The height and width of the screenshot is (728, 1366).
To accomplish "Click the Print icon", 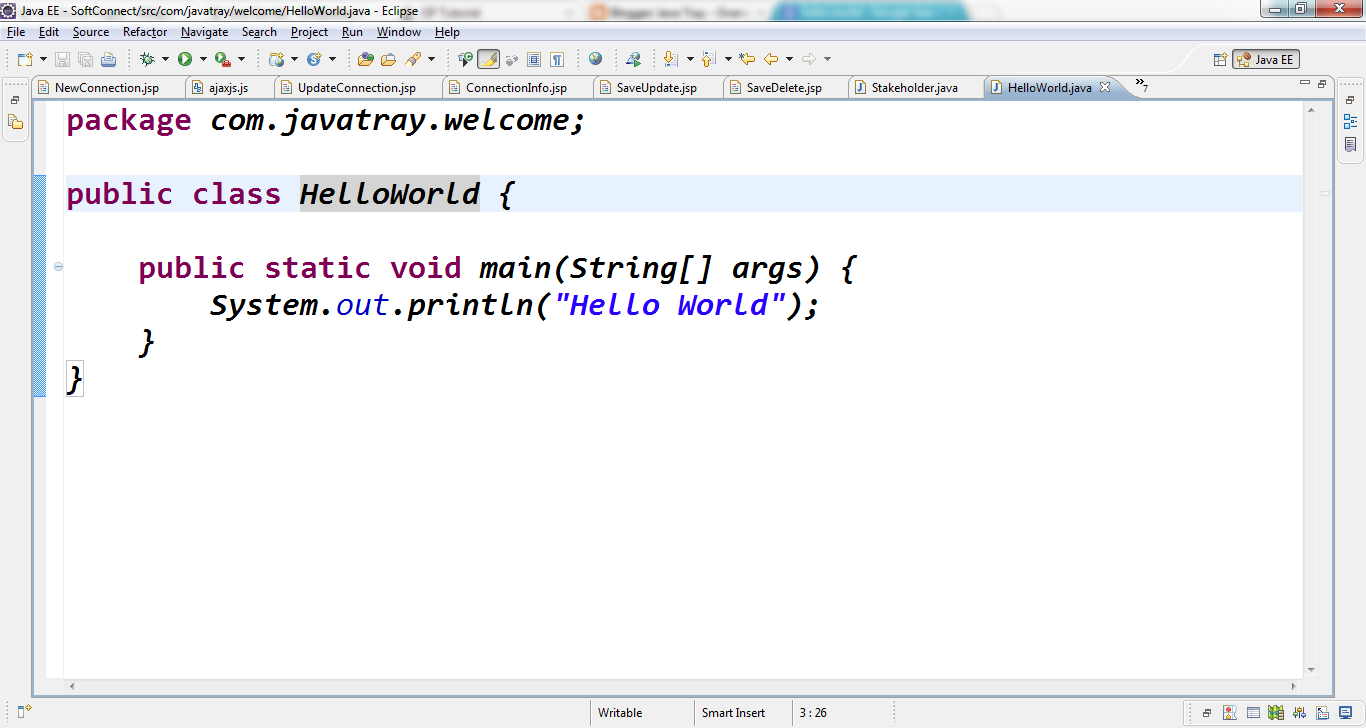I will tap(109, 58).
